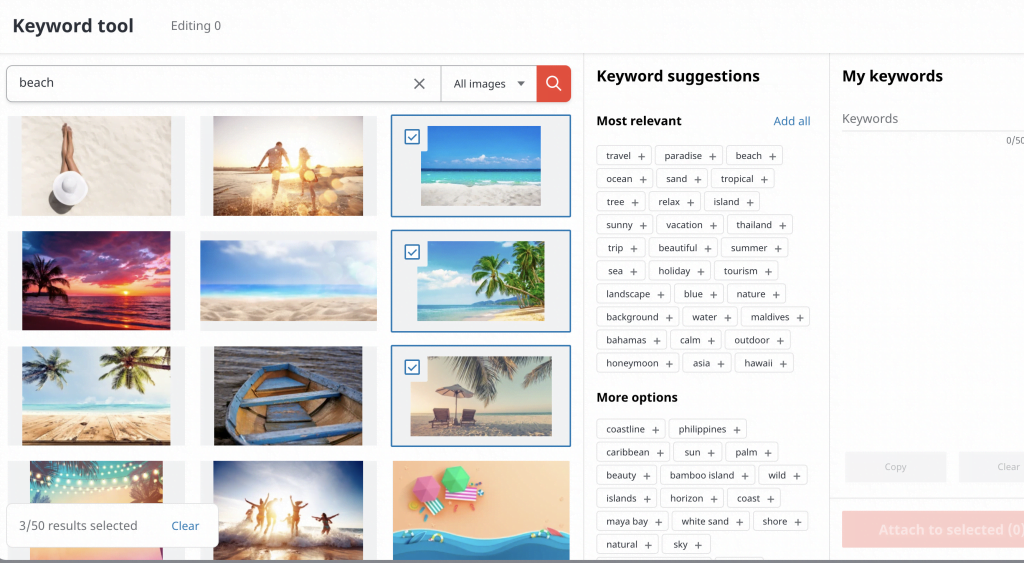Clear the search field with X icon
This screenshot has width=1024, height=563.
point(420,84)
